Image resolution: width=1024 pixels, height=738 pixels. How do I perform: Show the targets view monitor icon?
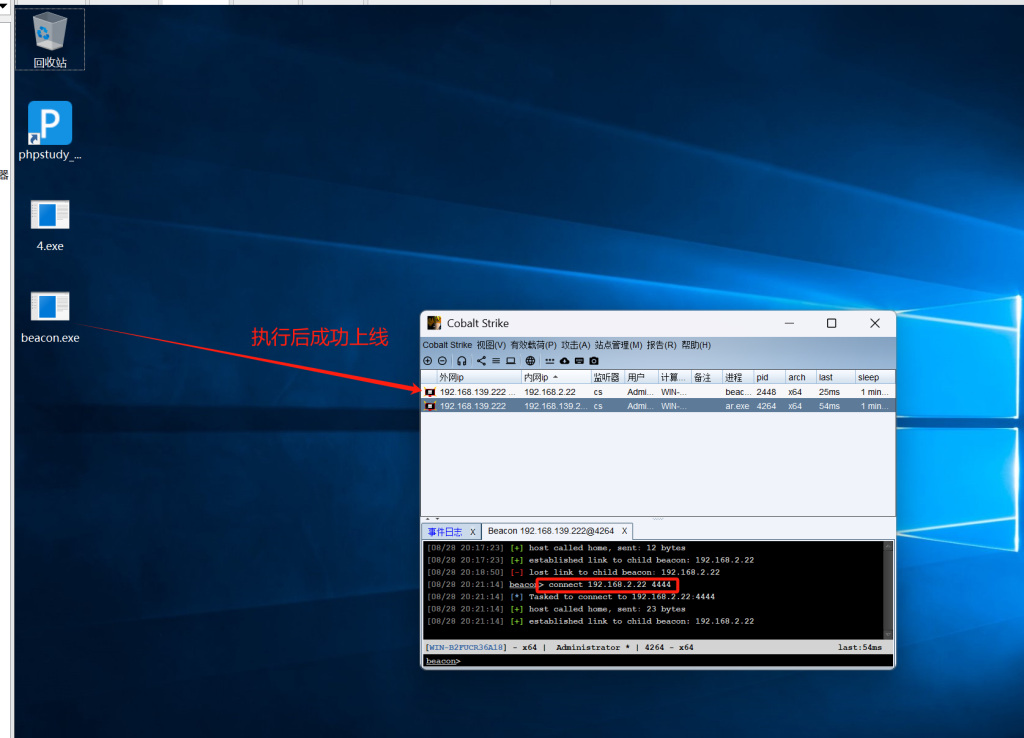[511, 361]
